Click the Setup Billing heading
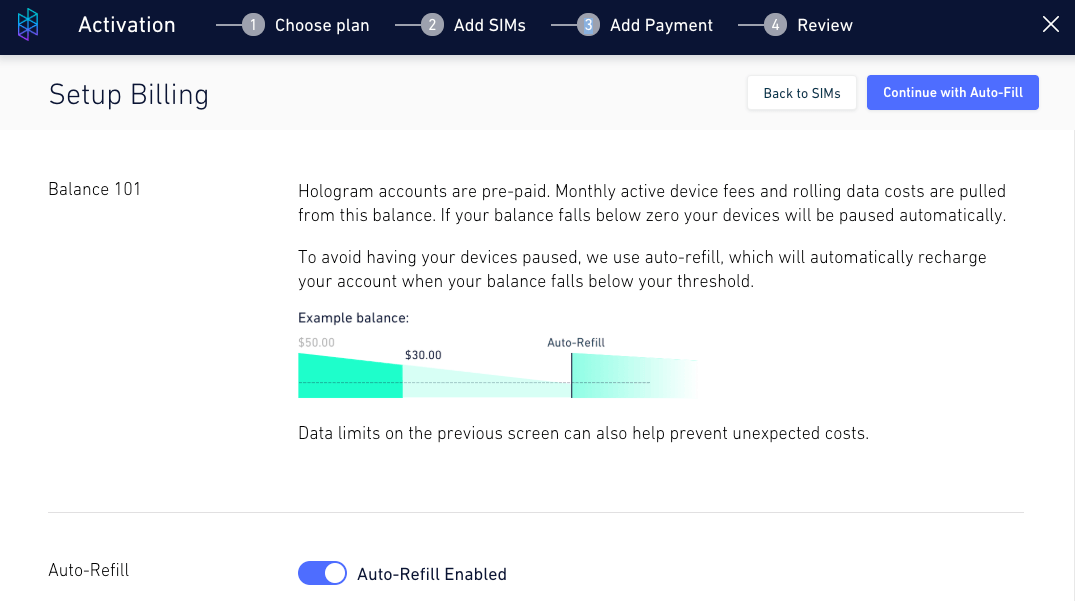1075x601 pixels. click(x=129, y=95)
